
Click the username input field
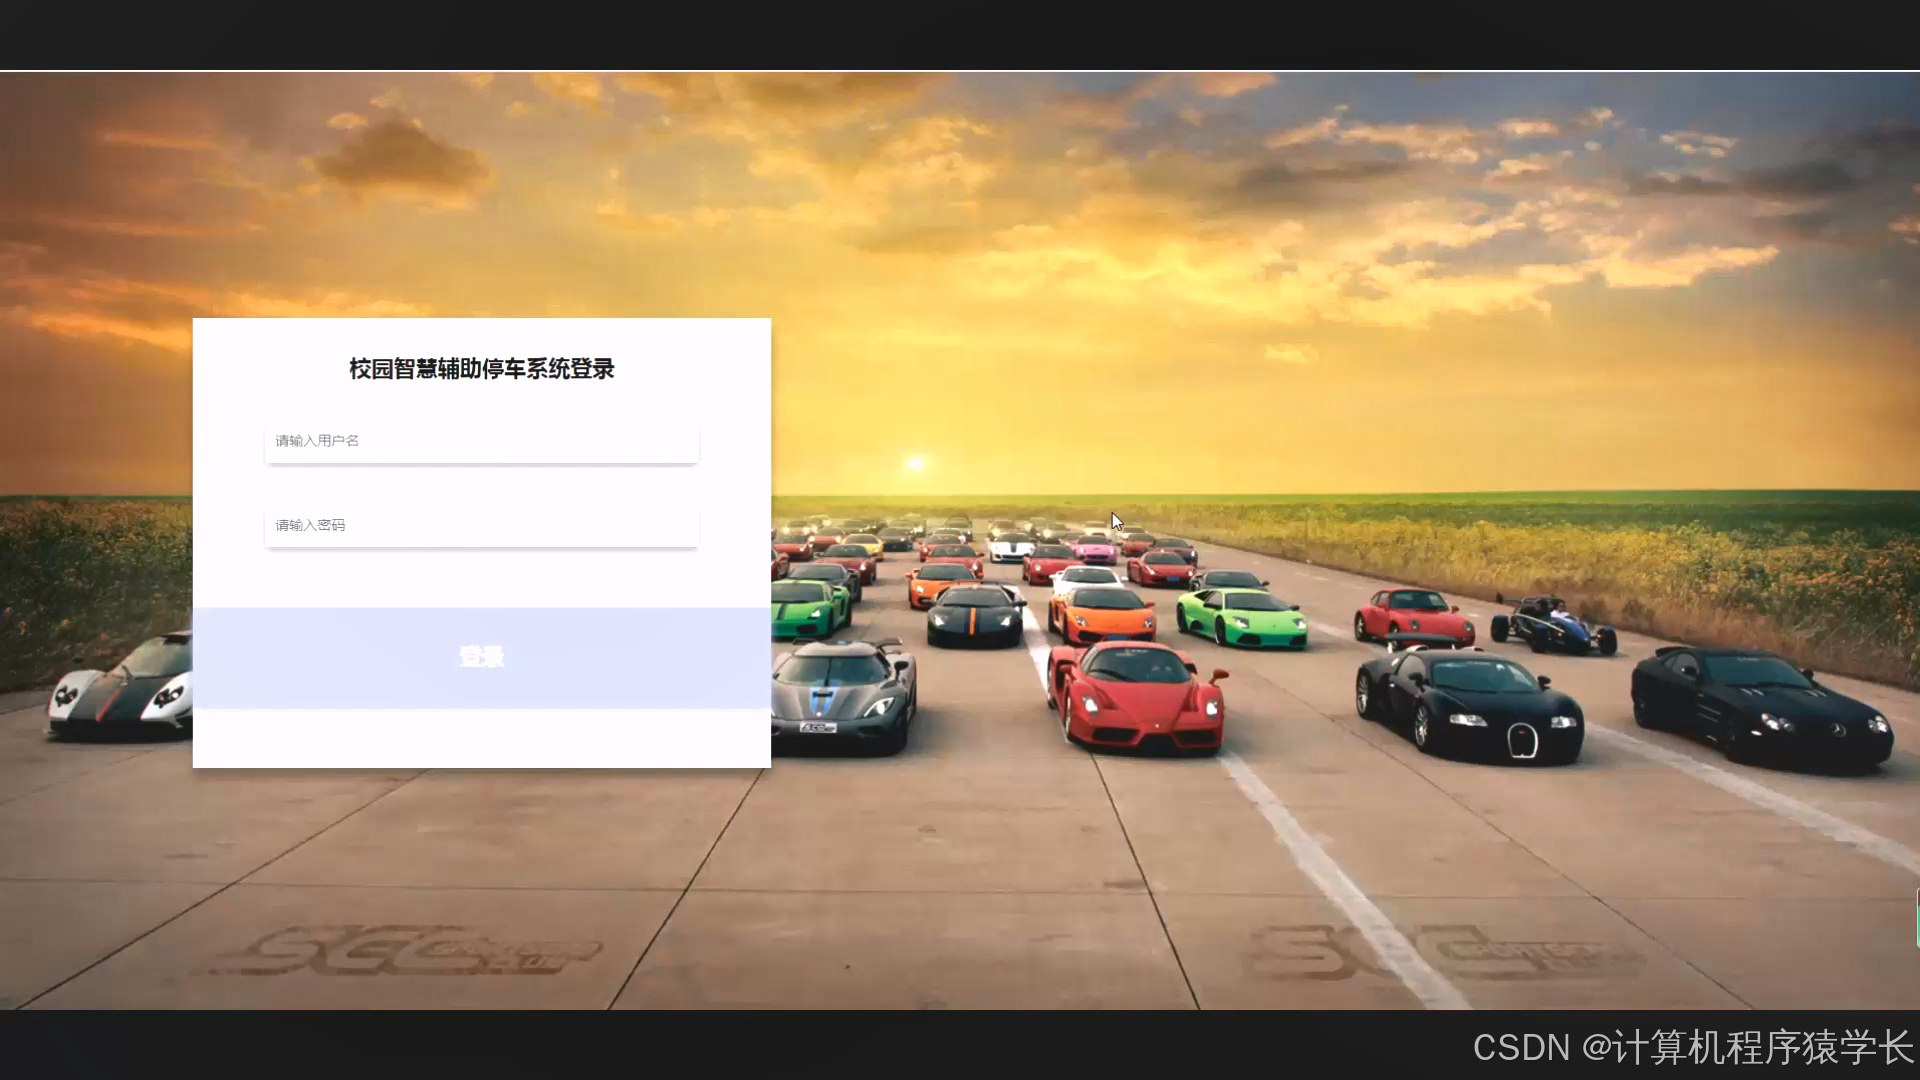(x=481, y=441)
